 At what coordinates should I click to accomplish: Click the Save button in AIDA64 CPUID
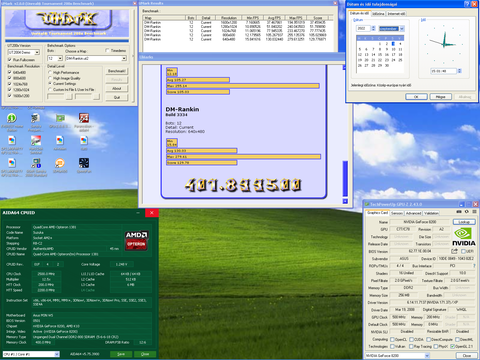121,354
